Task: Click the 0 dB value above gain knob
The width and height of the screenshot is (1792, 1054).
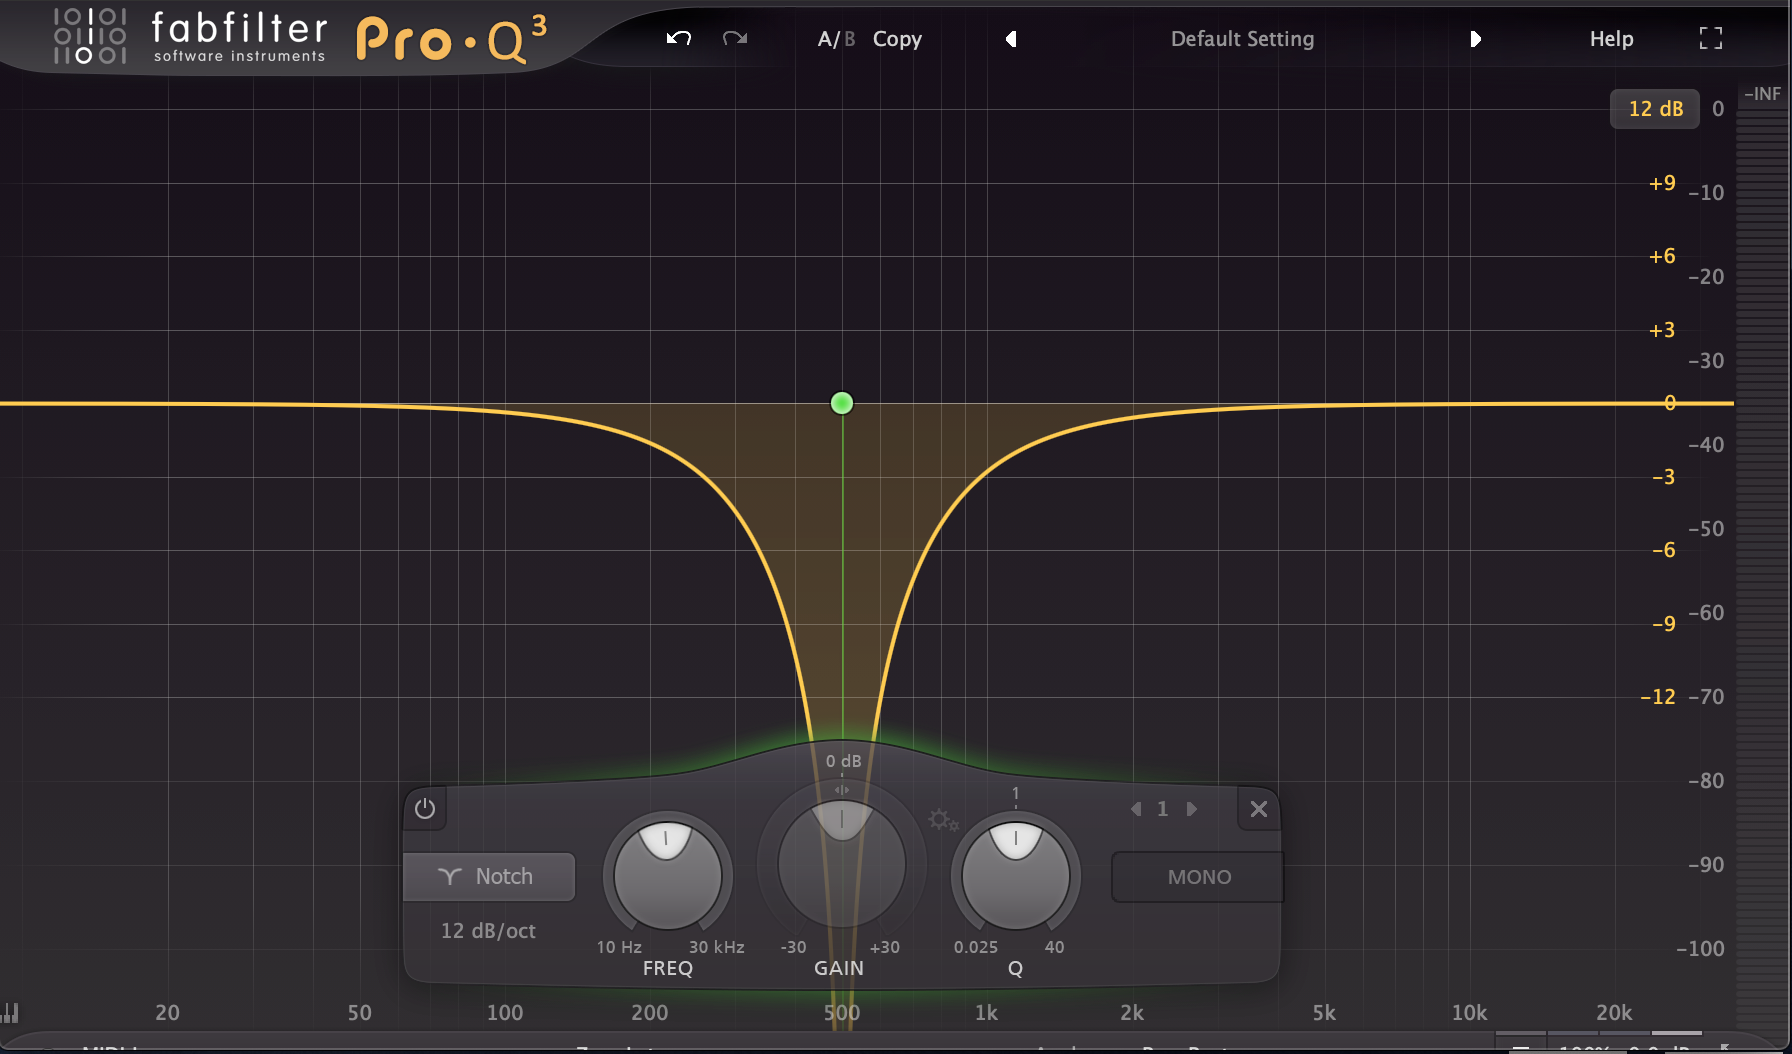Action: pos(843,761)
